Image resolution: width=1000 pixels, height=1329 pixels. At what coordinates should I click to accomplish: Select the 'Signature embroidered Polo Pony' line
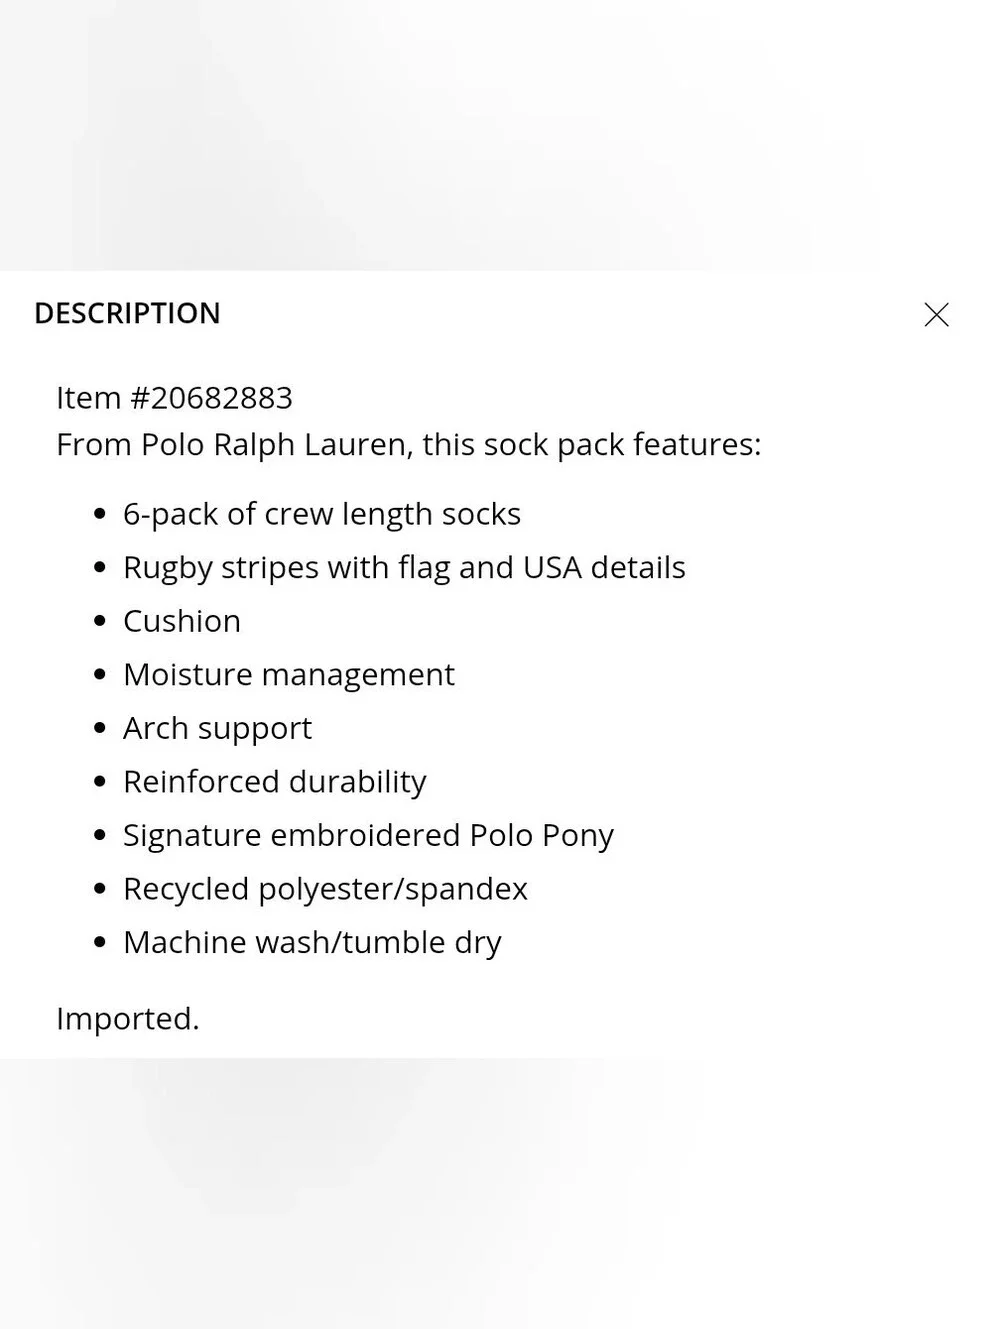pos(368,836)
